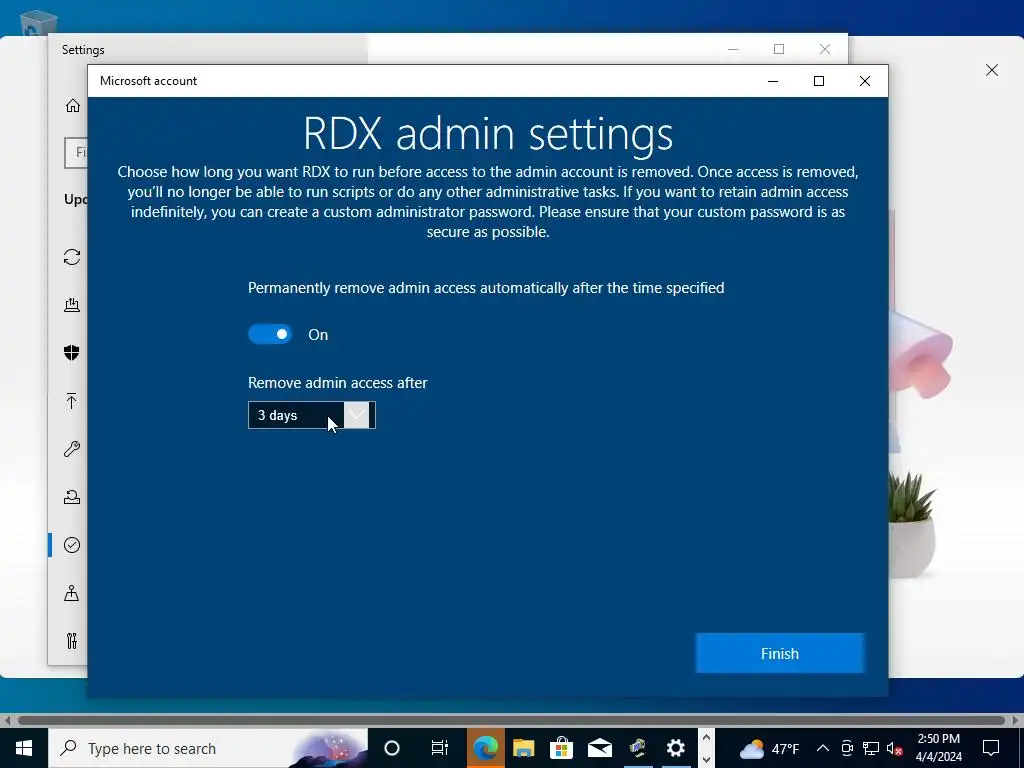Go to Settings Home icon
Viewport: 1024px width, 768px height.
[72, 106]
